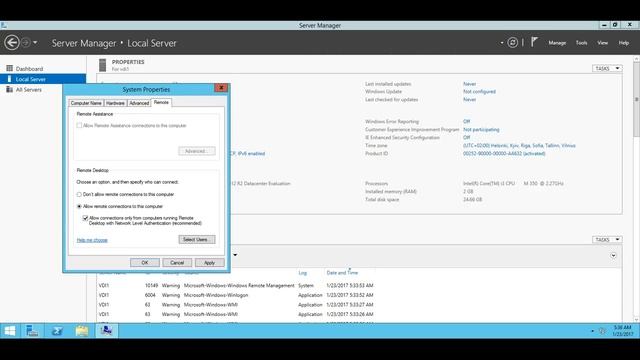Image resolution: width=640 pixels, height=360 pixels.
Task: Click the back arrow in Server Manager
Action: tap(12, 42)
